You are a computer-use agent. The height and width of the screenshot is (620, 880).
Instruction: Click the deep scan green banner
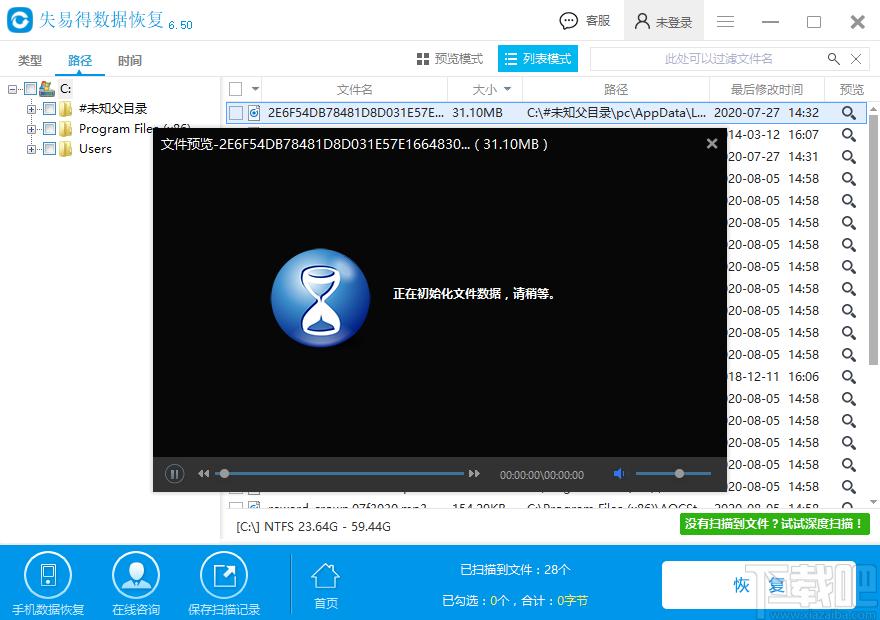774,523
